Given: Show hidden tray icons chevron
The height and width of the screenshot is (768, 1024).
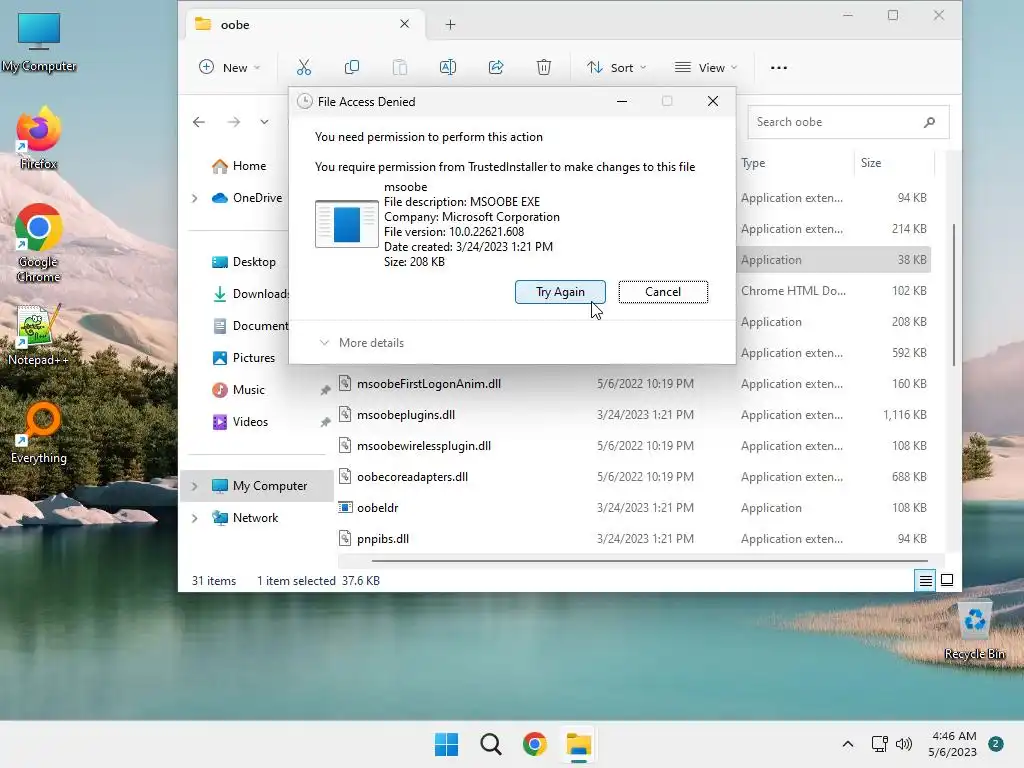Looking at the screenshot, I should 848,744.
